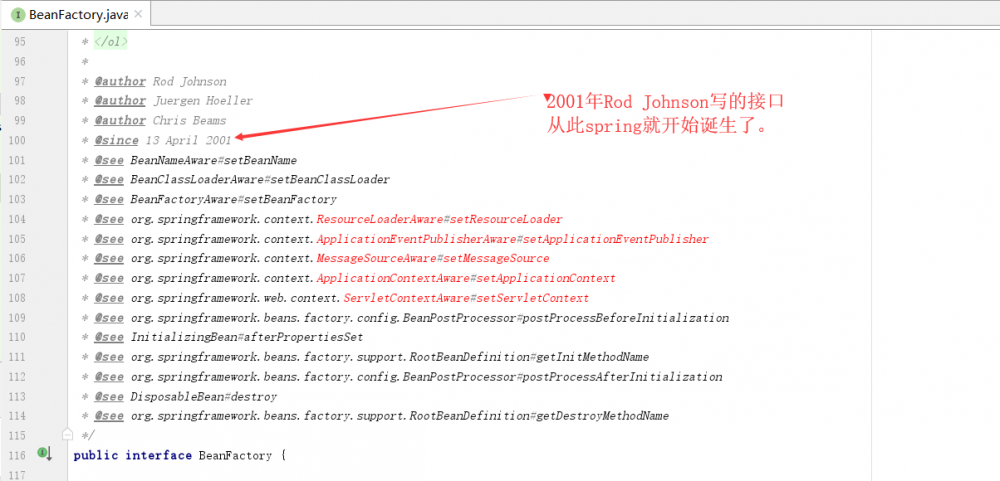Viewport: 1000px width, 481px height.
Task: Click the @see tag on line 113
Action: coord(109,397)
